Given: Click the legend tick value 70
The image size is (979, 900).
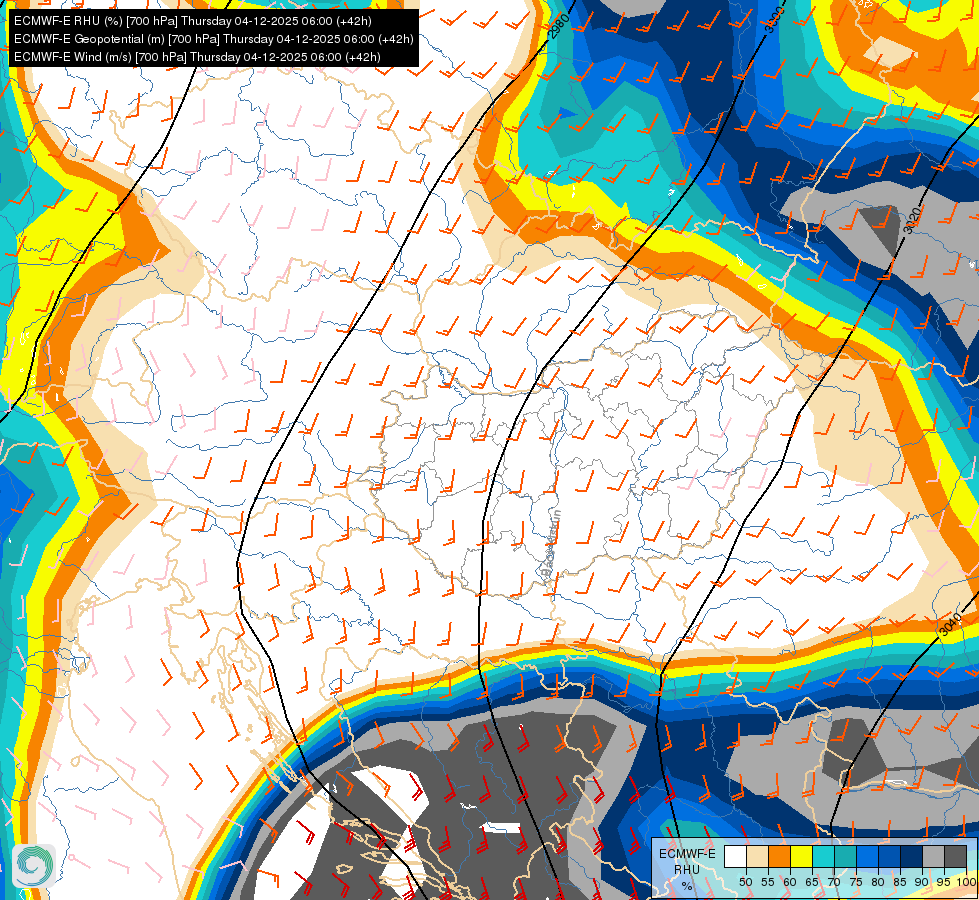Looking at the screenshot, I should 834,882.
